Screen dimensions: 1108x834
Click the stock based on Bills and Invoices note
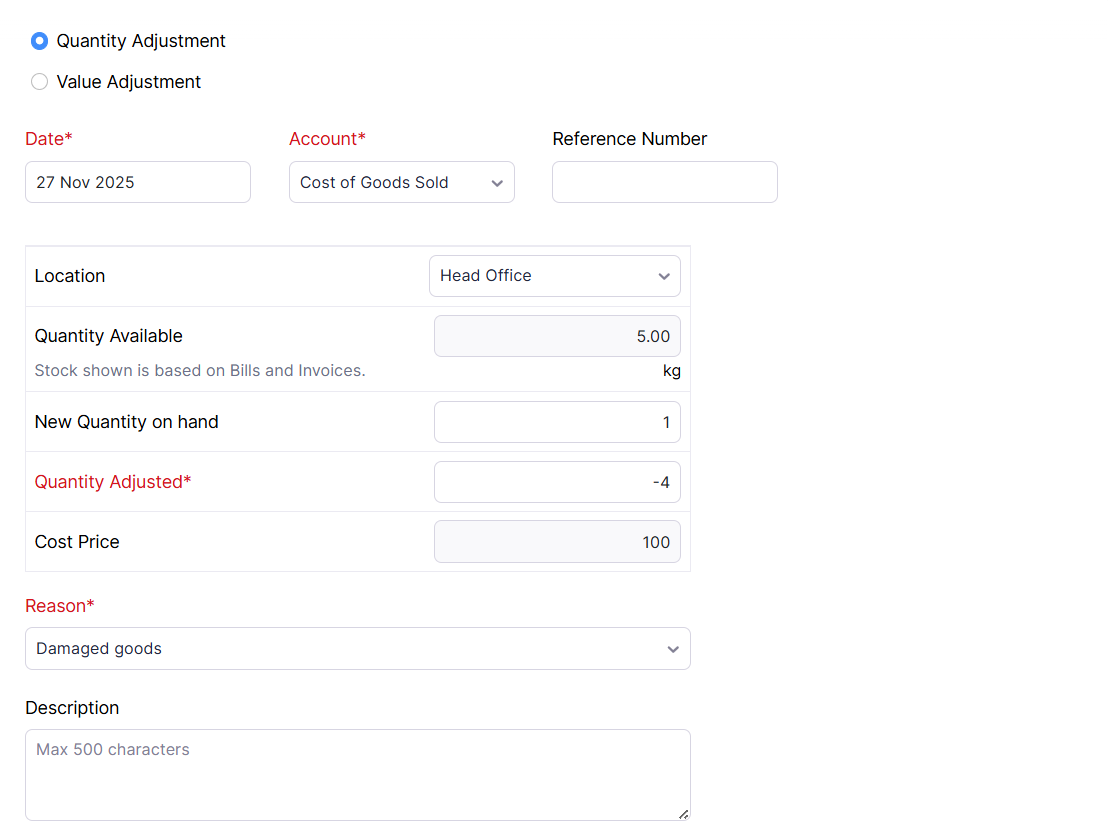coord(200,371)
